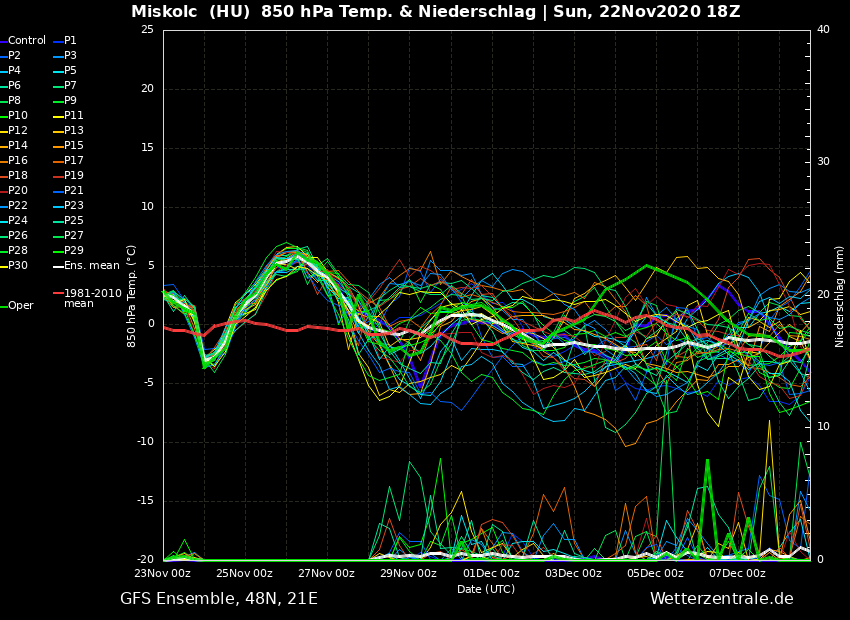850x620 pixels.
Task: Click the P30 legend entry
Action: point(18,266)
